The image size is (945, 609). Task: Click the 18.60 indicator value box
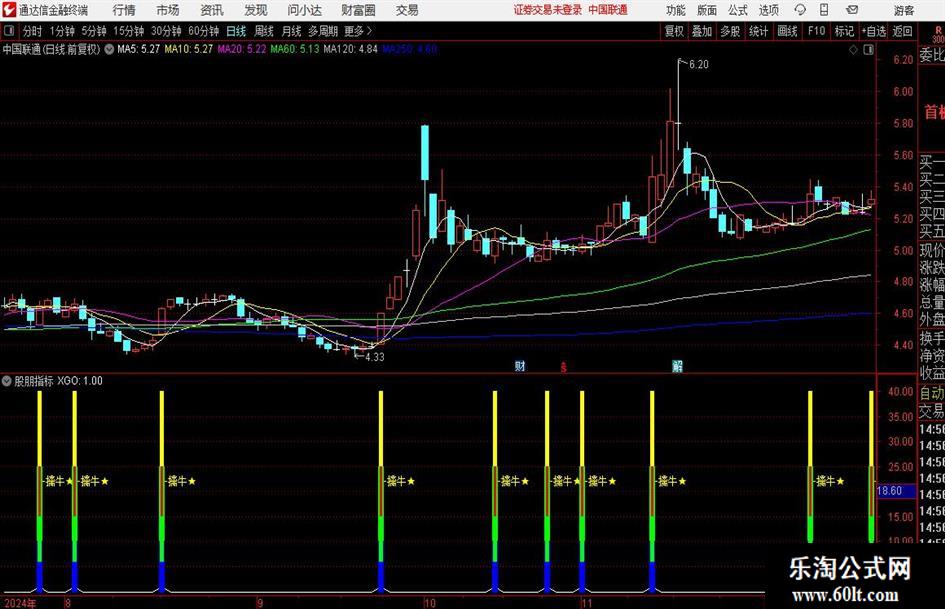pyautogui.click(x=896, y=491)
